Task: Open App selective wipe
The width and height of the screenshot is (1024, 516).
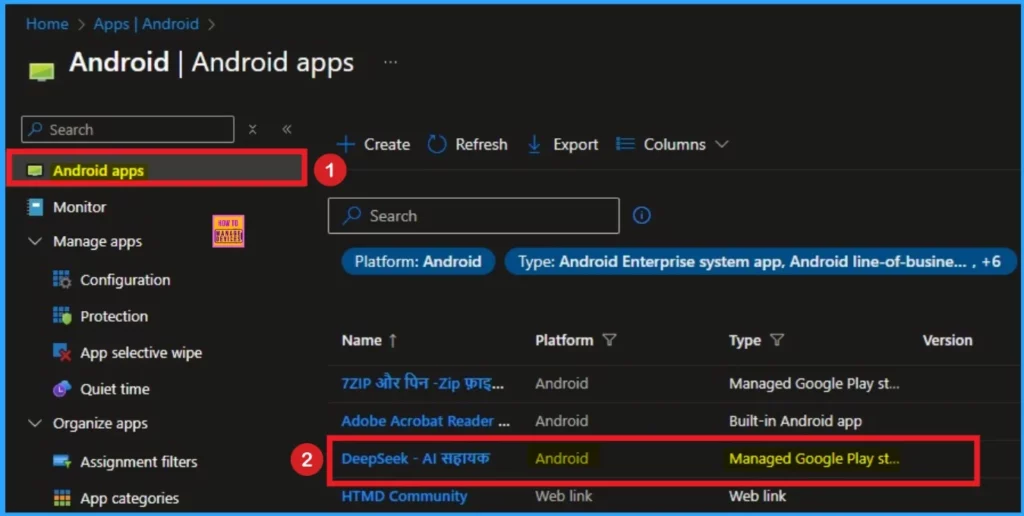Action: (x=141, y=353)
